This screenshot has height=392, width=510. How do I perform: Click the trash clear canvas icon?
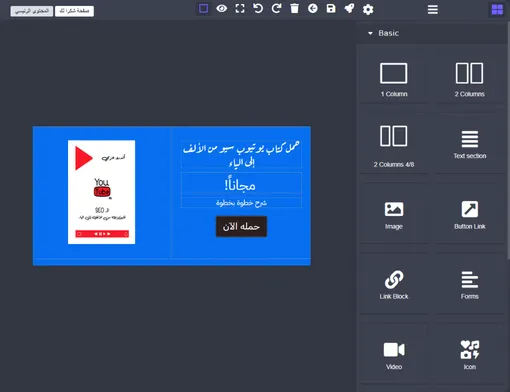(295, 9)
